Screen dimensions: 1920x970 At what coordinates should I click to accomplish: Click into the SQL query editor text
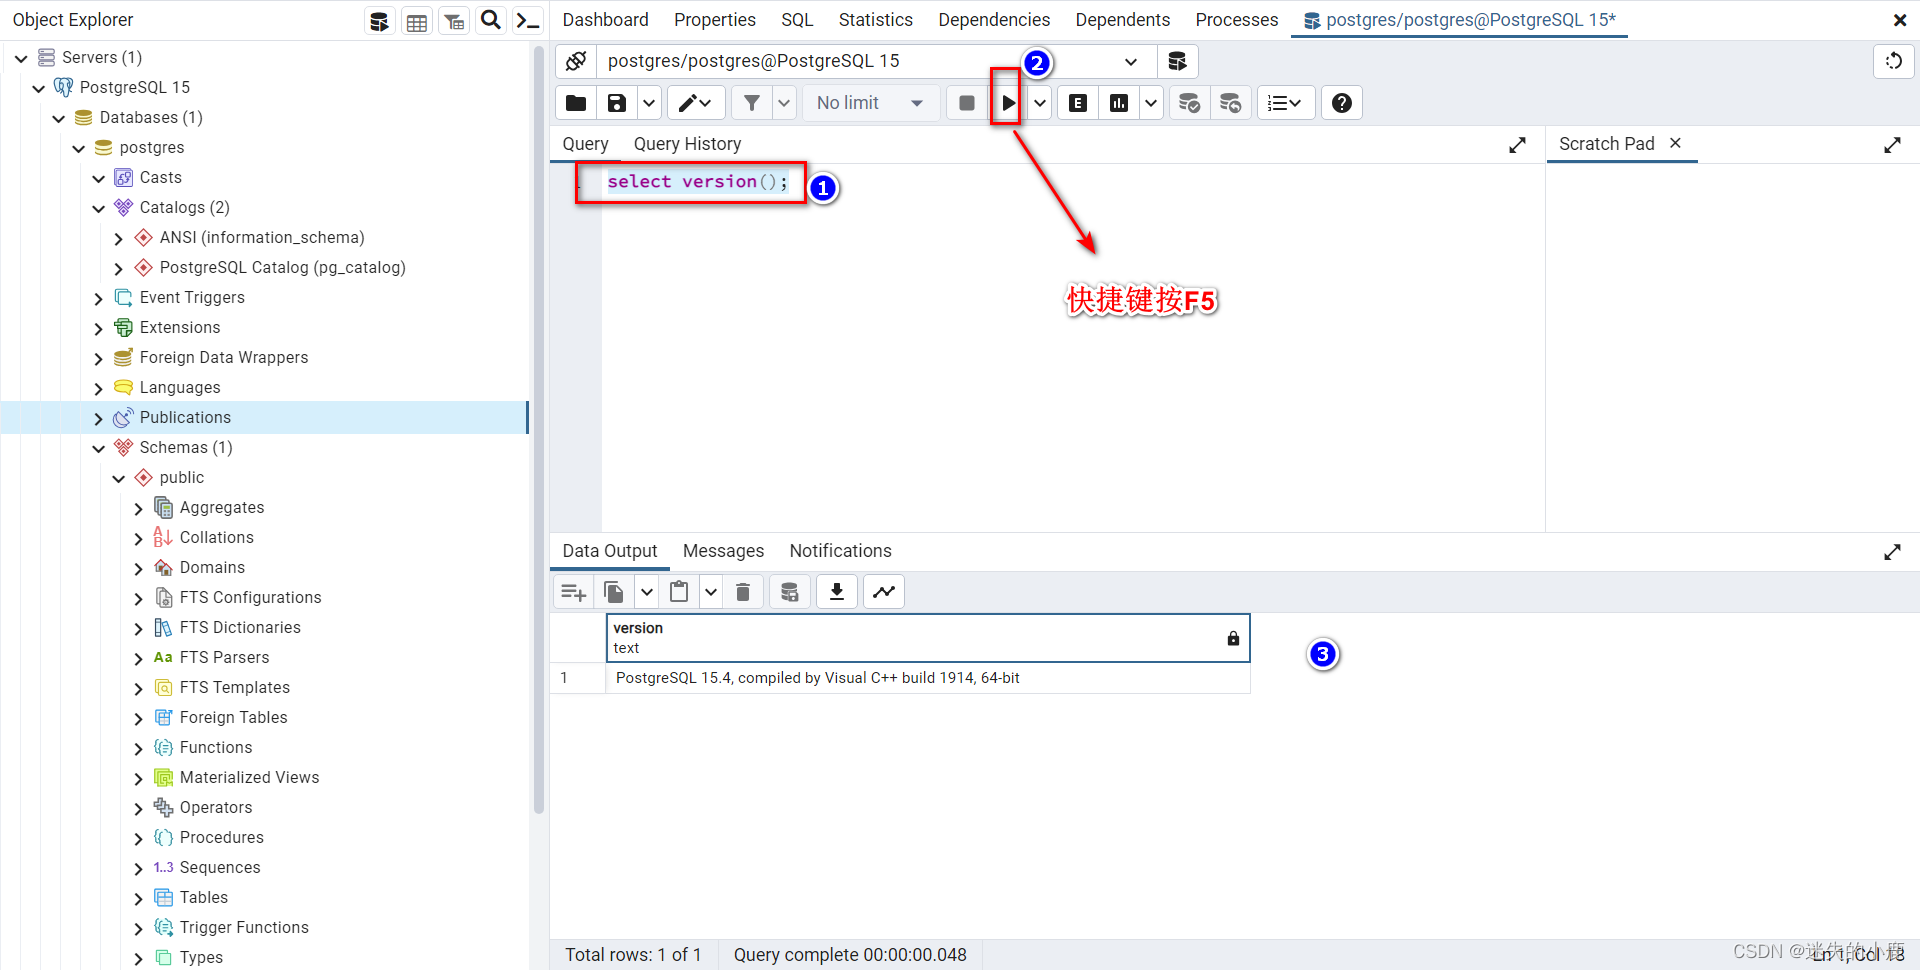pyautogui.click(x=697, y=182)
